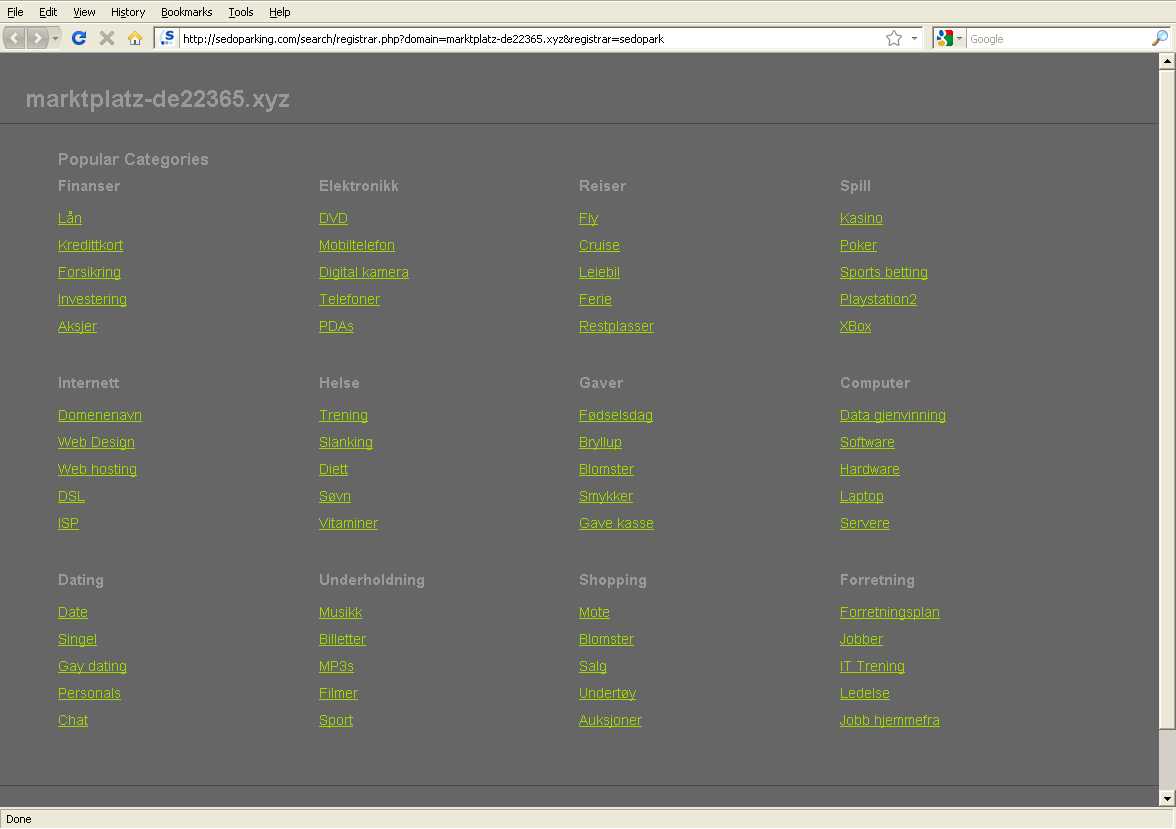Open the Edit menu
The image size is (1176, 829).
(48, 12)
